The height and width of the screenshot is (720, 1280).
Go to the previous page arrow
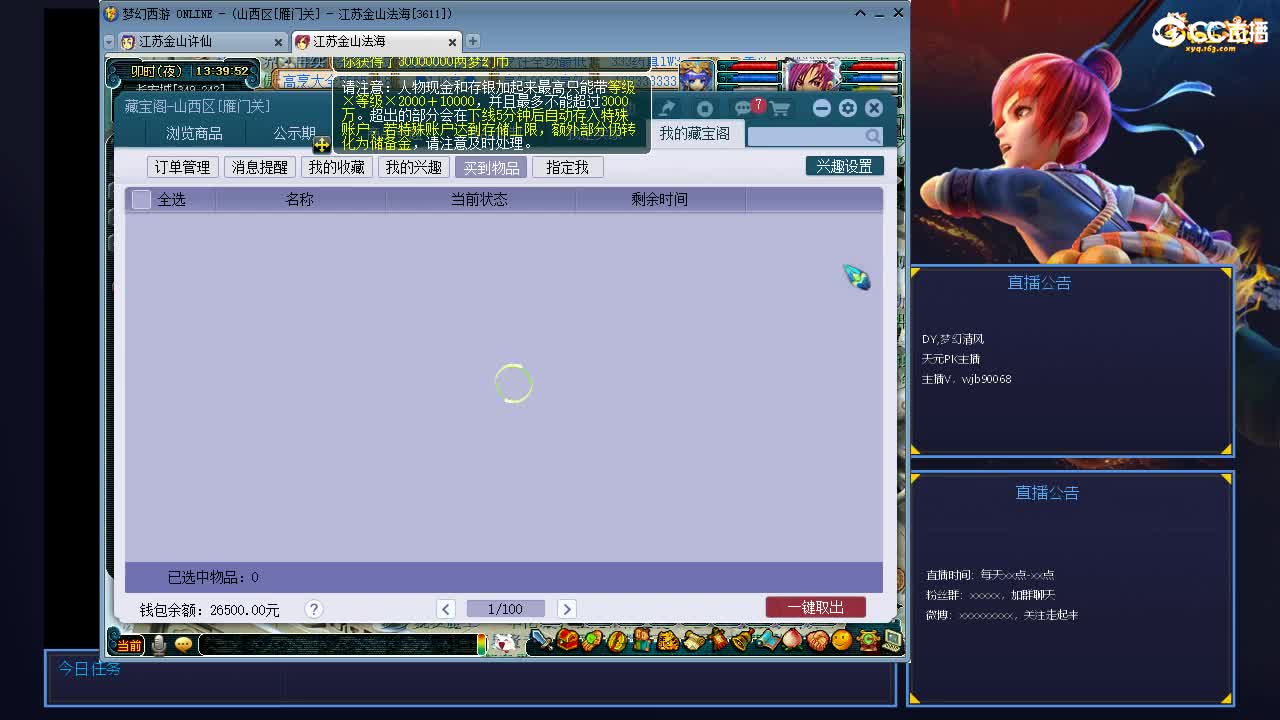[446, 609]
